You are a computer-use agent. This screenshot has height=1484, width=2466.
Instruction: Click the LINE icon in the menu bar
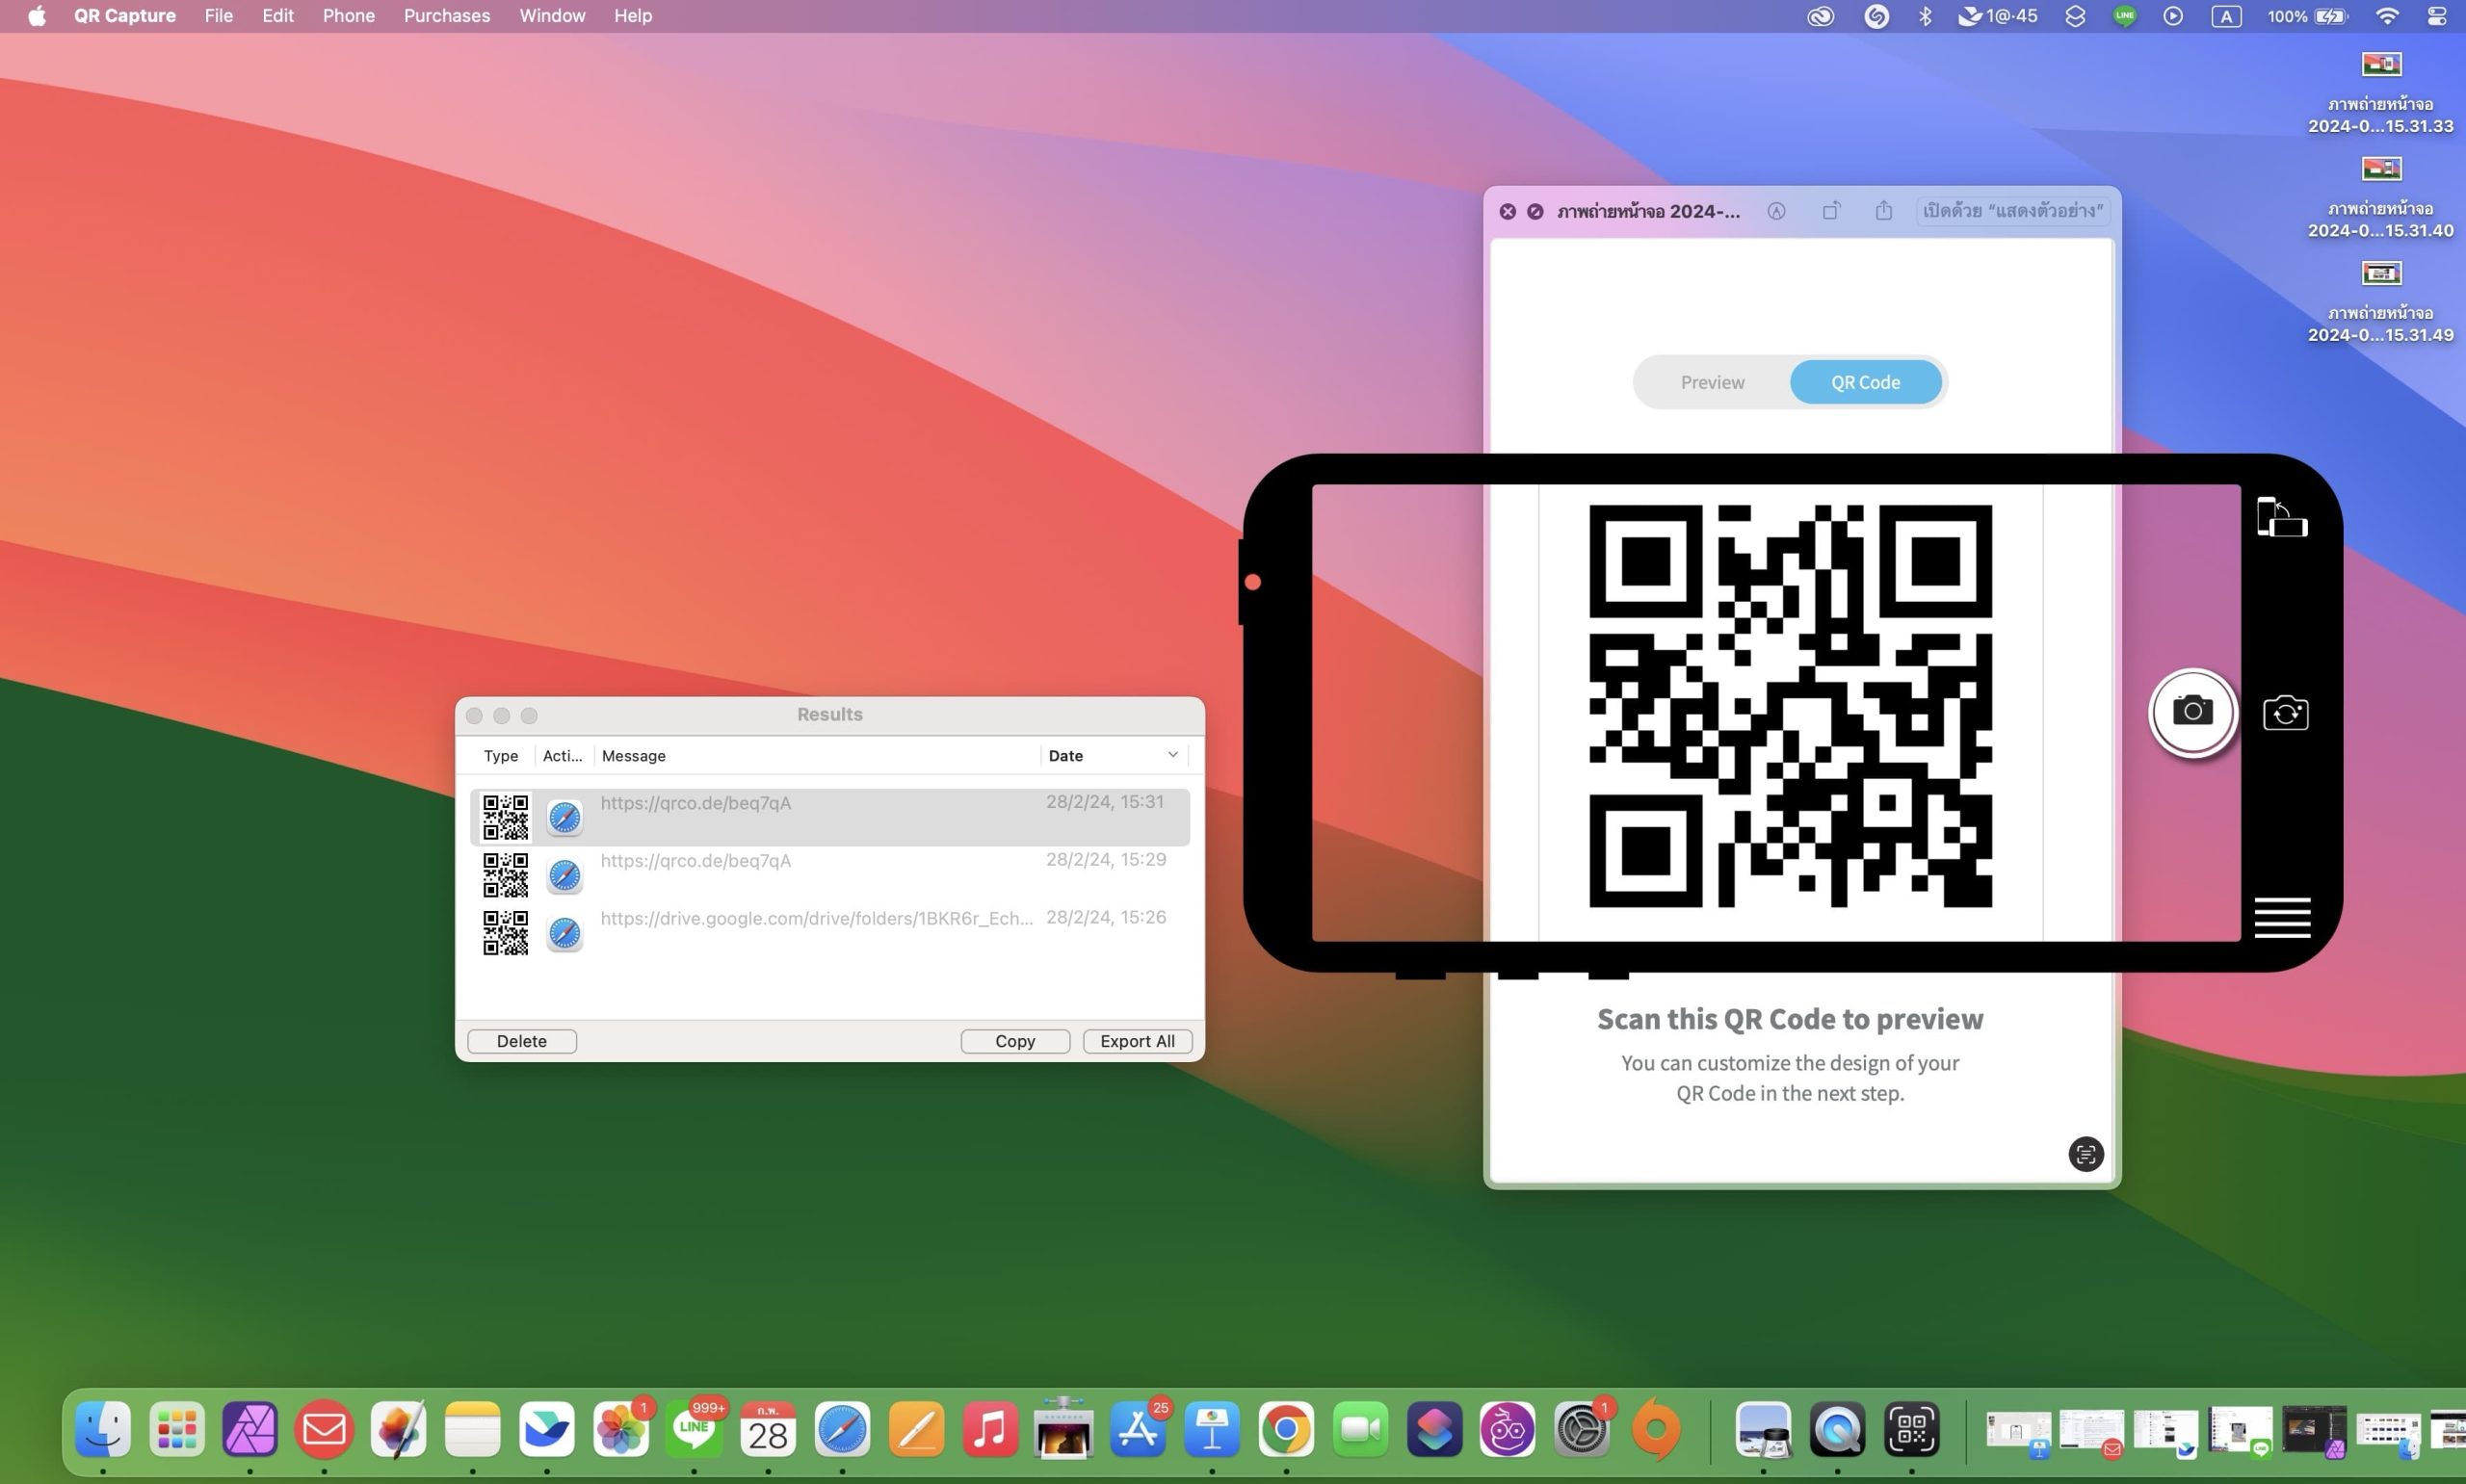tap(2124, 15)
